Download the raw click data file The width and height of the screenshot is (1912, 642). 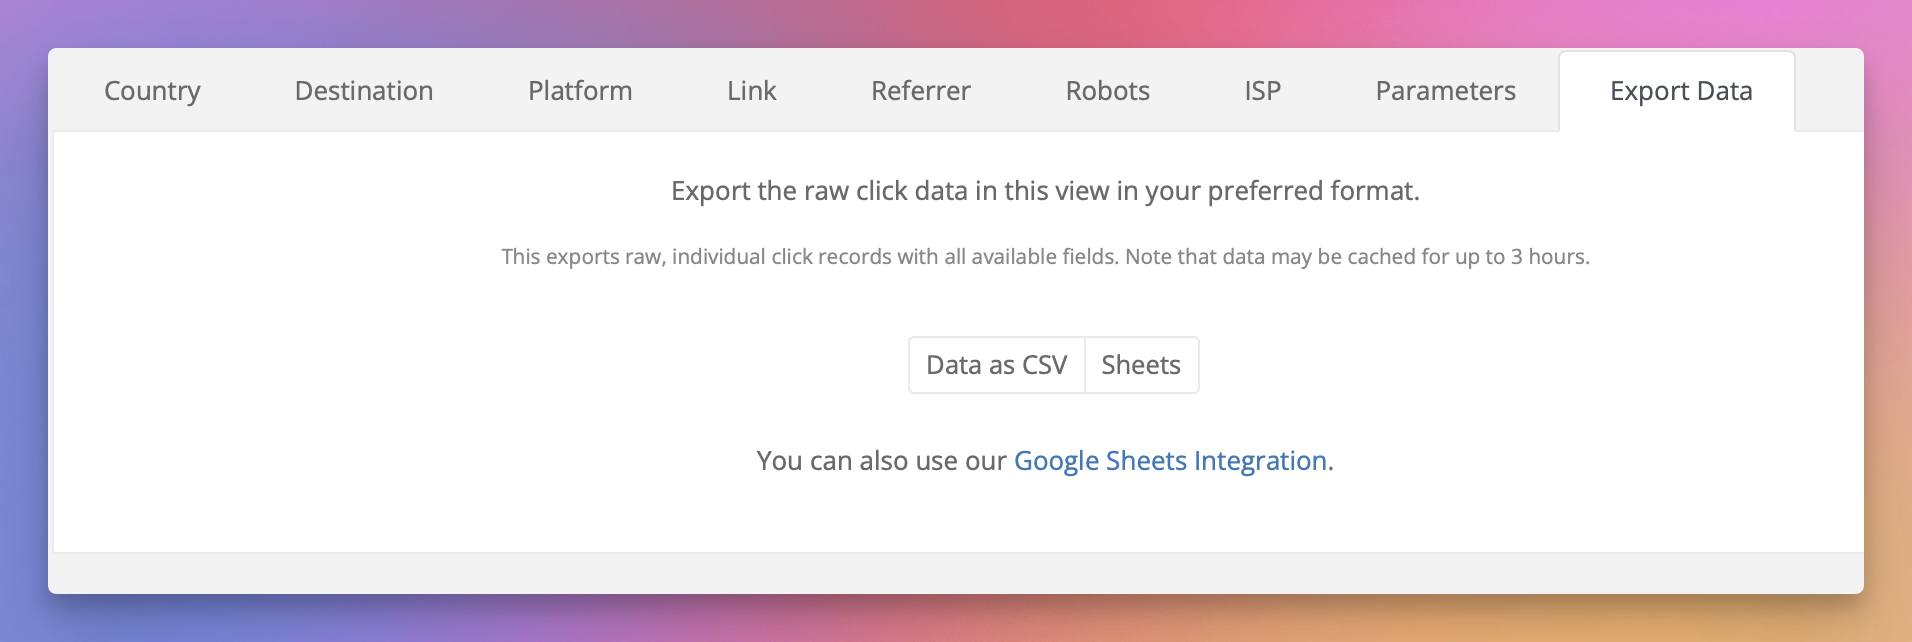coord(997,364)
